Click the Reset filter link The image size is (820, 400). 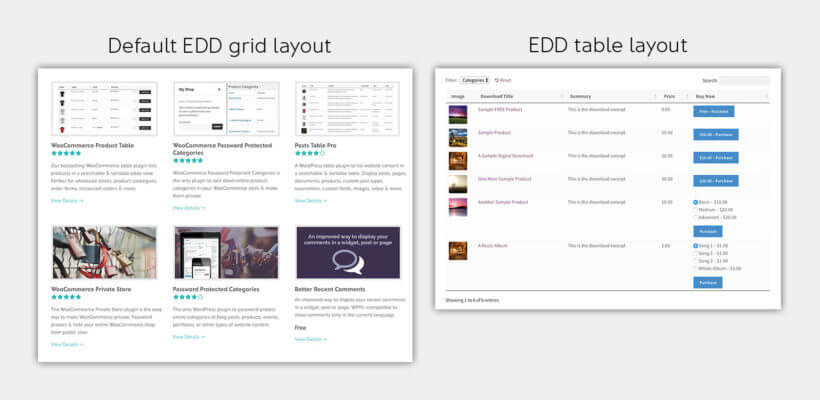pos(503,80)
